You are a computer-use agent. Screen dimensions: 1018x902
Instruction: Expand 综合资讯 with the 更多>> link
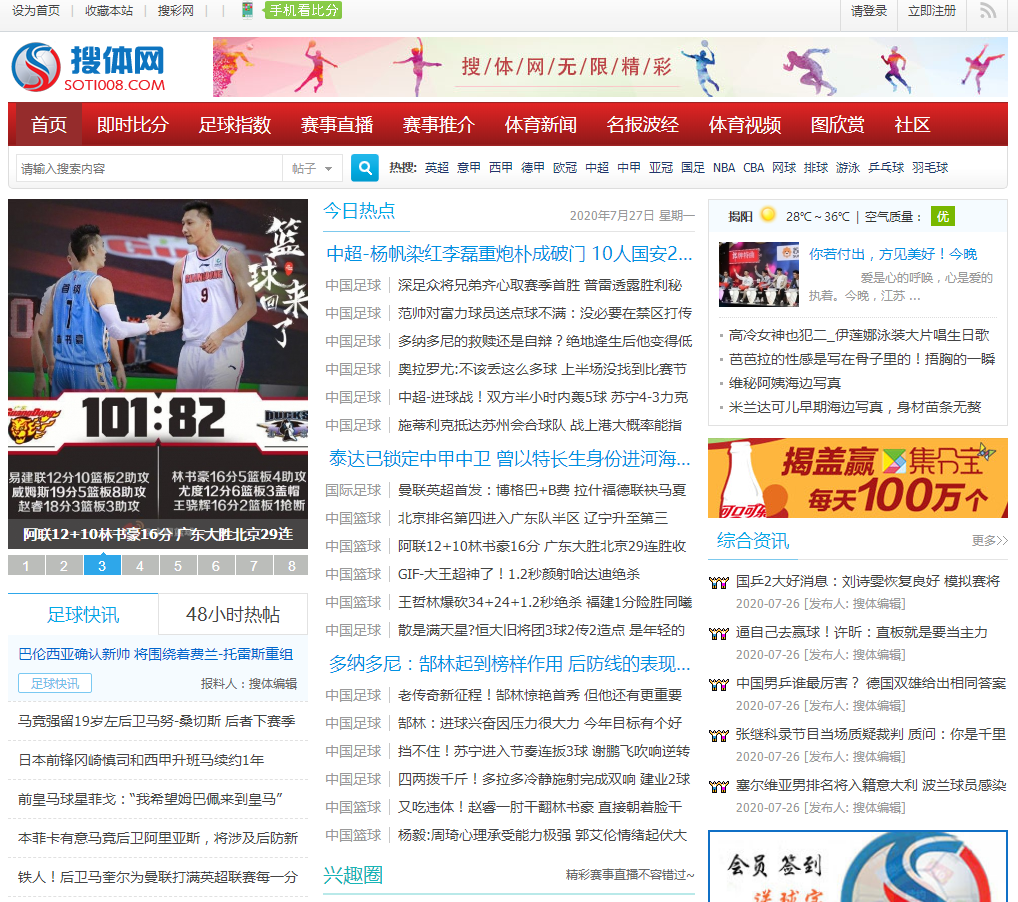(x=989, y=541)
